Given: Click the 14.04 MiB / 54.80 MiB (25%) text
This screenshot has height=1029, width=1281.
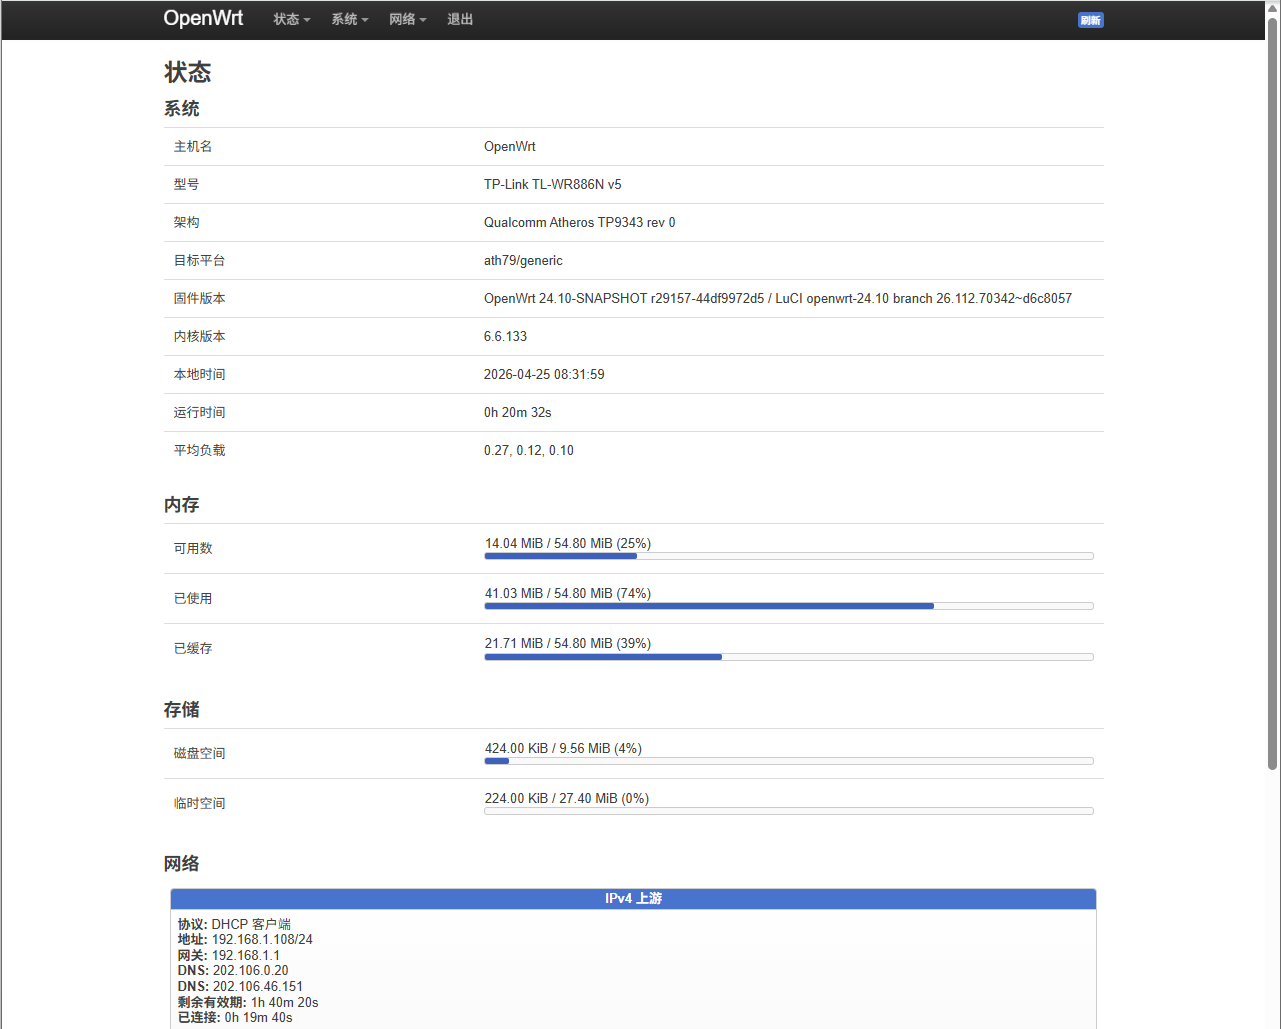Looking at the screenshot, I should point(568,543).
